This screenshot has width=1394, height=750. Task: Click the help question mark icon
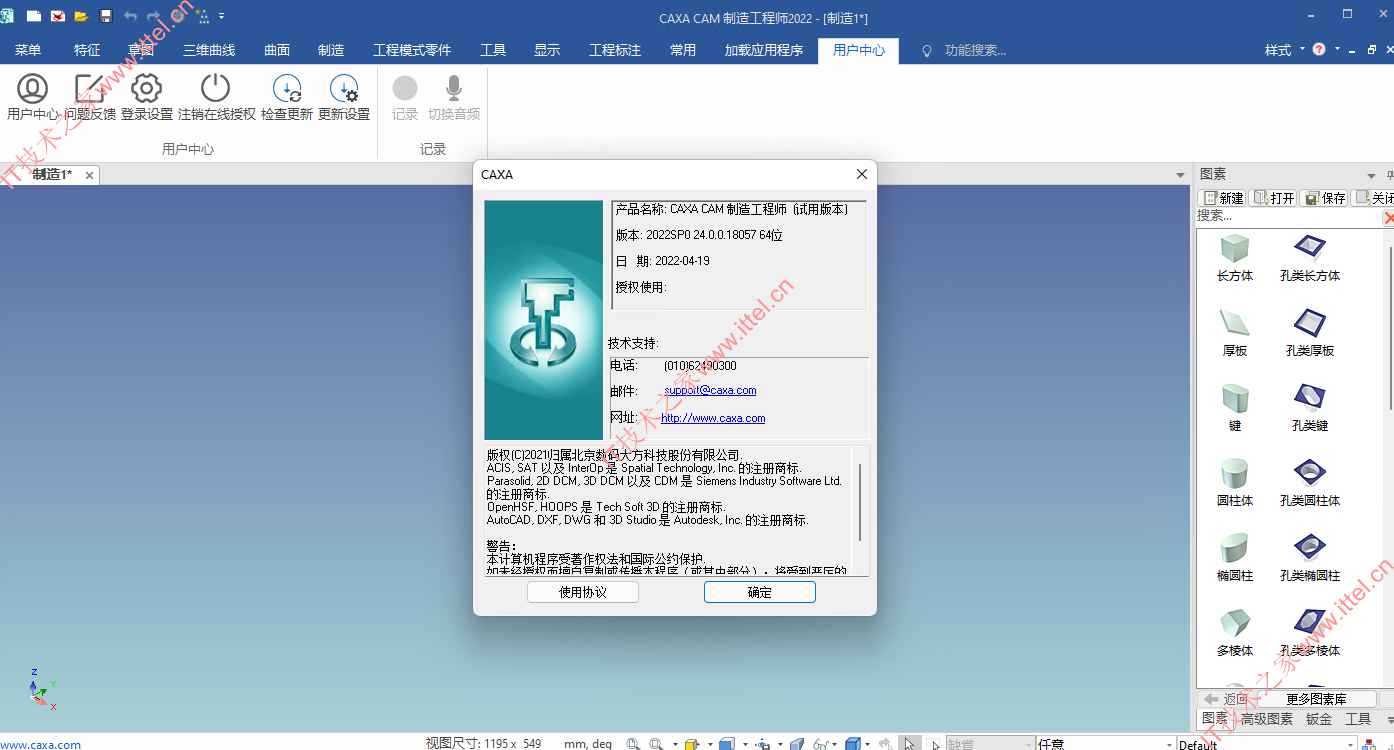[x=1319, y=49]
